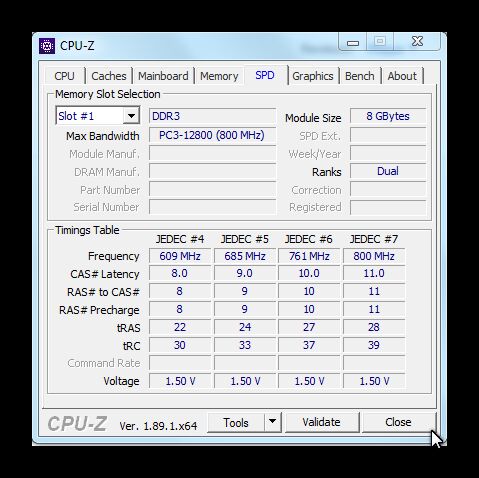Click the empty Serial Number field
The width and height of the screenshot is (479, 478).
tap(212, 207)
